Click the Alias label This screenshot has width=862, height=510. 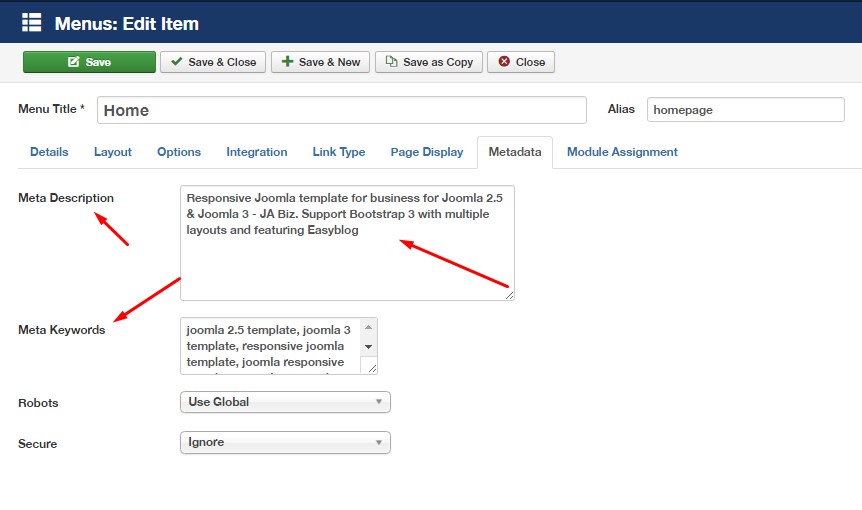(x=621, y=109)
